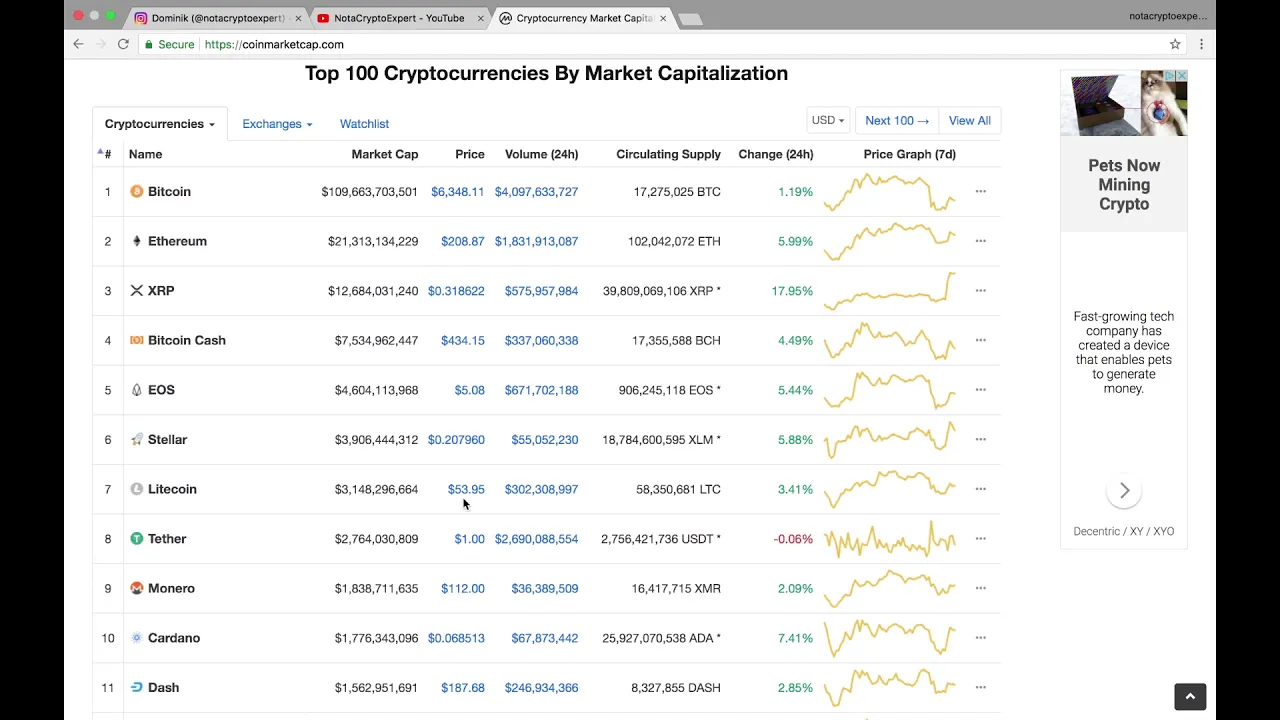Sort by Volume (24h) column header

pyautogui.click(x=542, y=154)
